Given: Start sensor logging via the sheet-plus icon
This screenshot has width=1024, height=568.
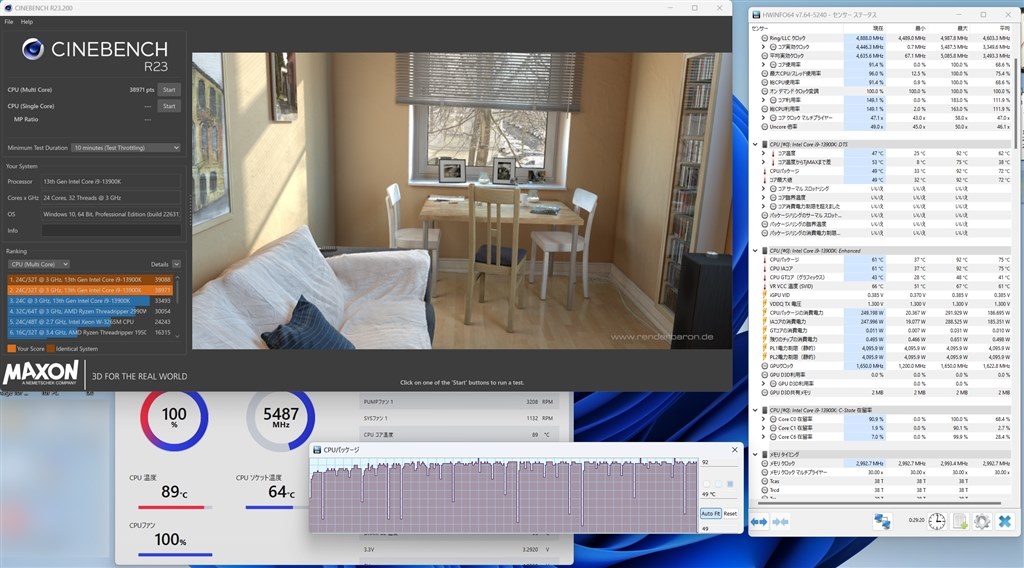Looking at the screenshot, I should pyautogui.click(x=959, y=521).
